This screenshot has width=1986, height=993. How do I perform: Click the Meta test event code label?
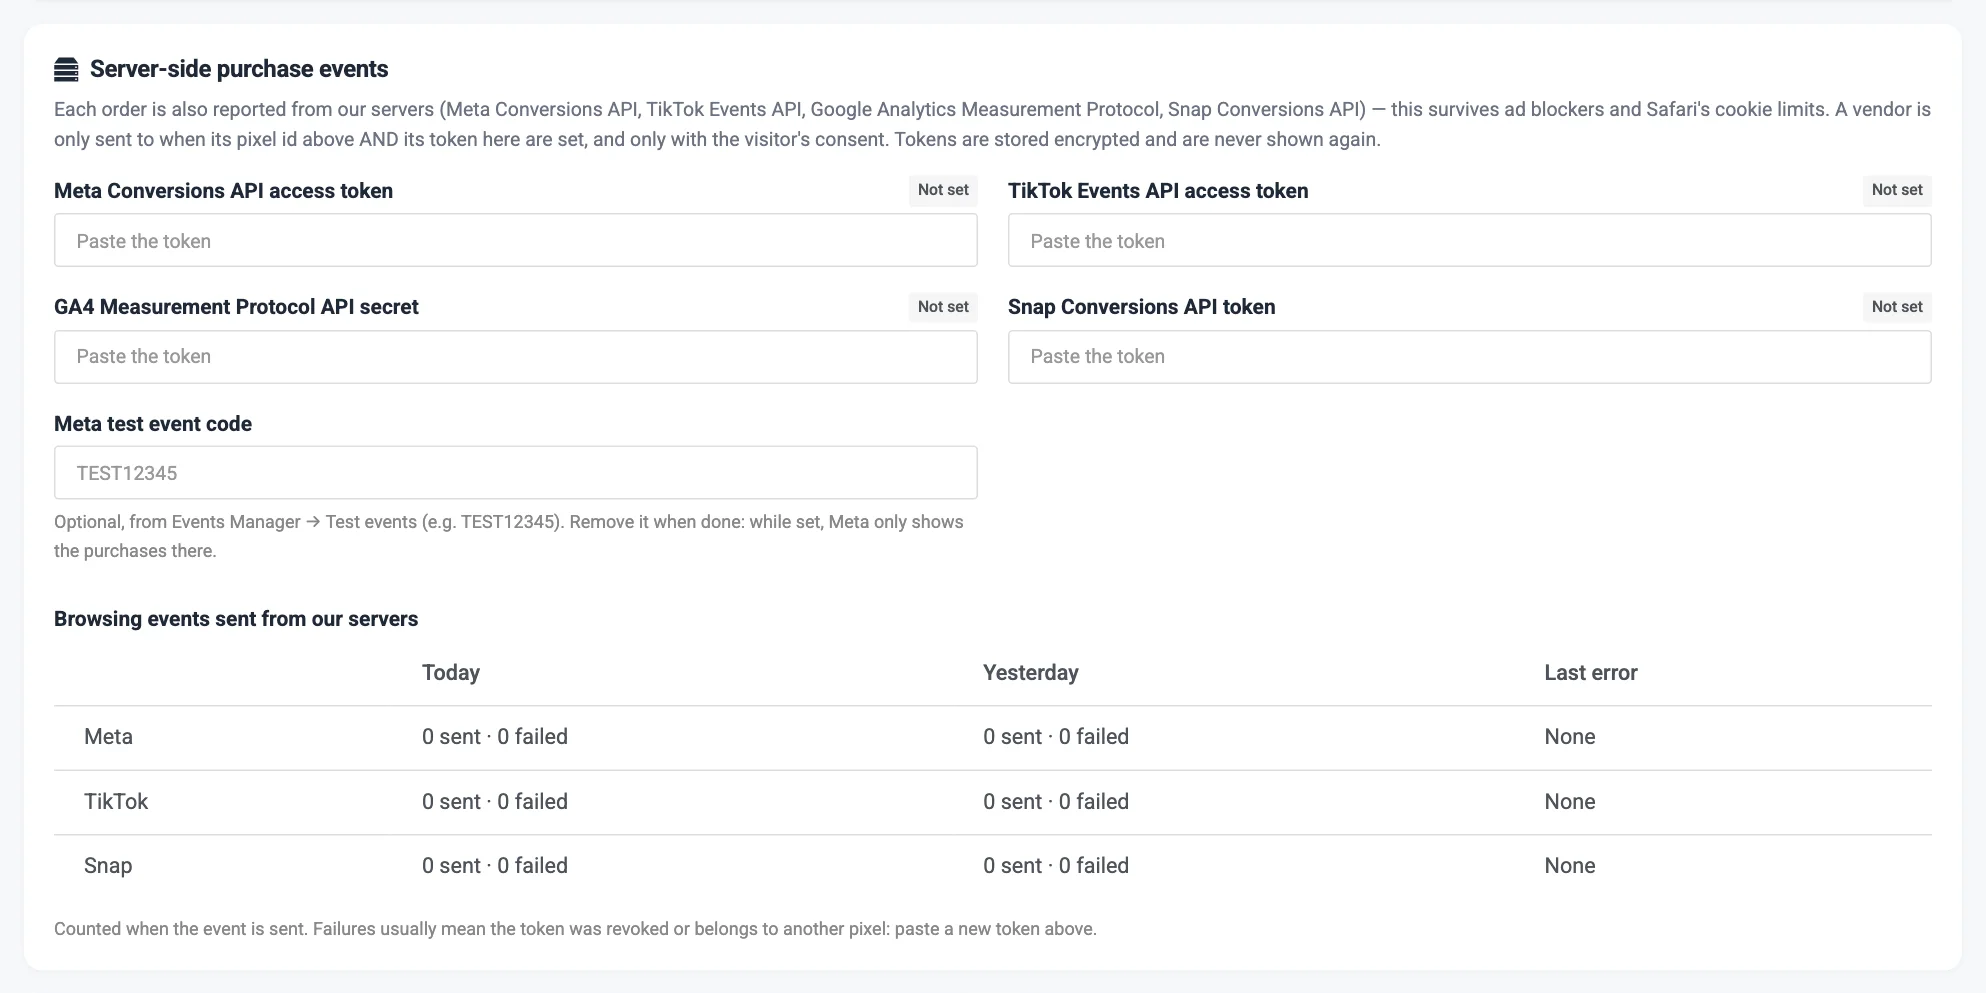coord(153,424)
